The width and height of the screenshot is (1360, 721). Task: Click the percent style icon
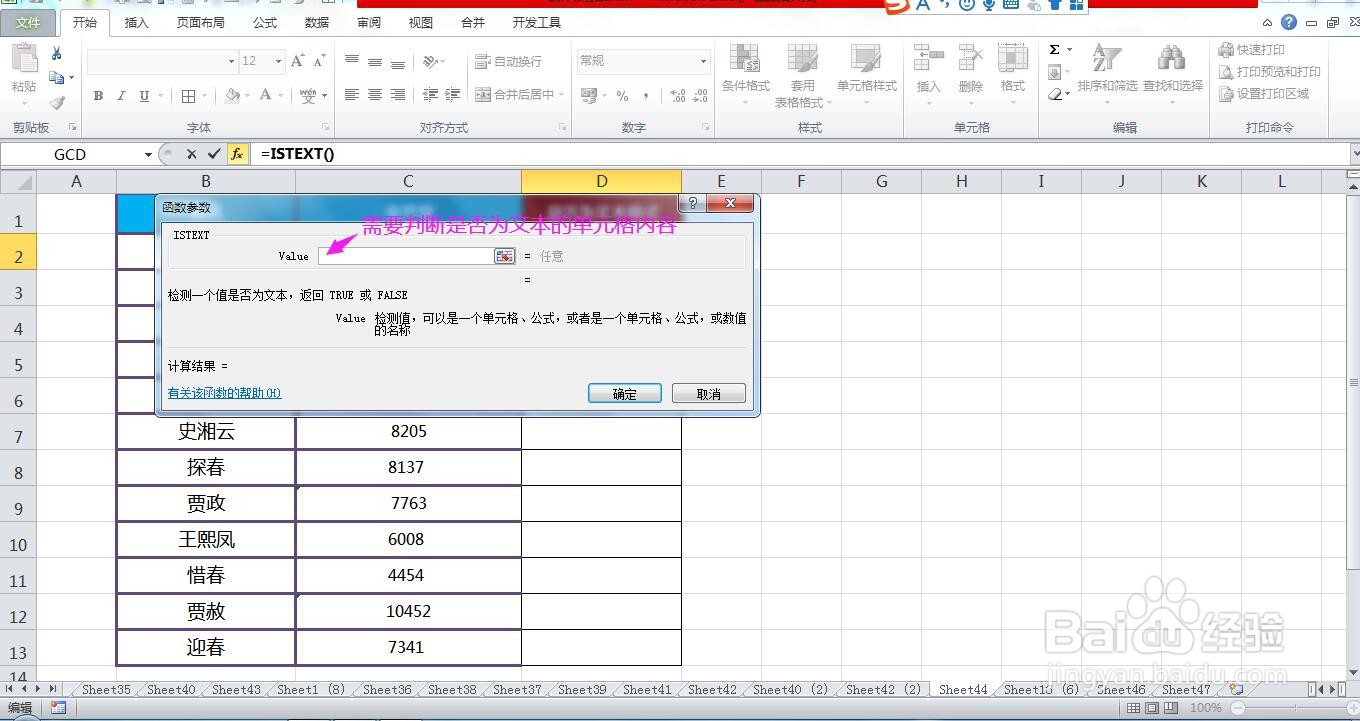pos(622,96)
